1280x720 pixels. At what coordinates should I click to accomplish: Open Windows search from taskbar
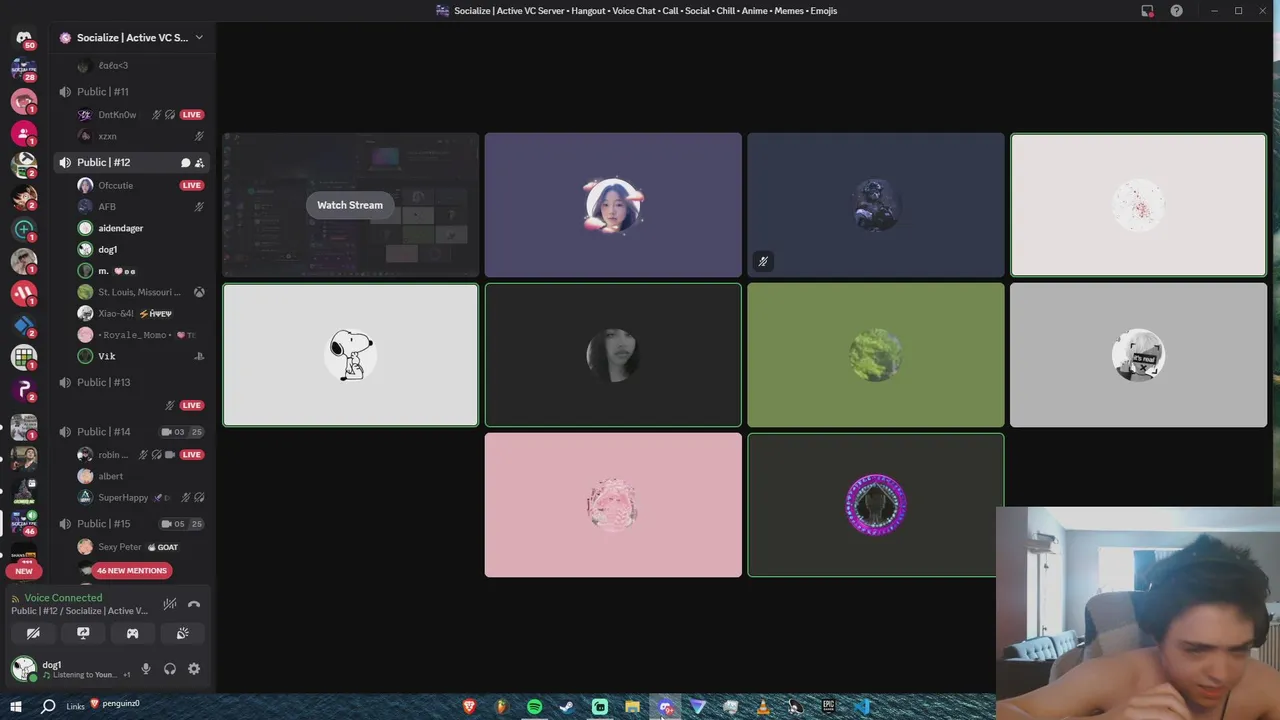pos(48,707)
